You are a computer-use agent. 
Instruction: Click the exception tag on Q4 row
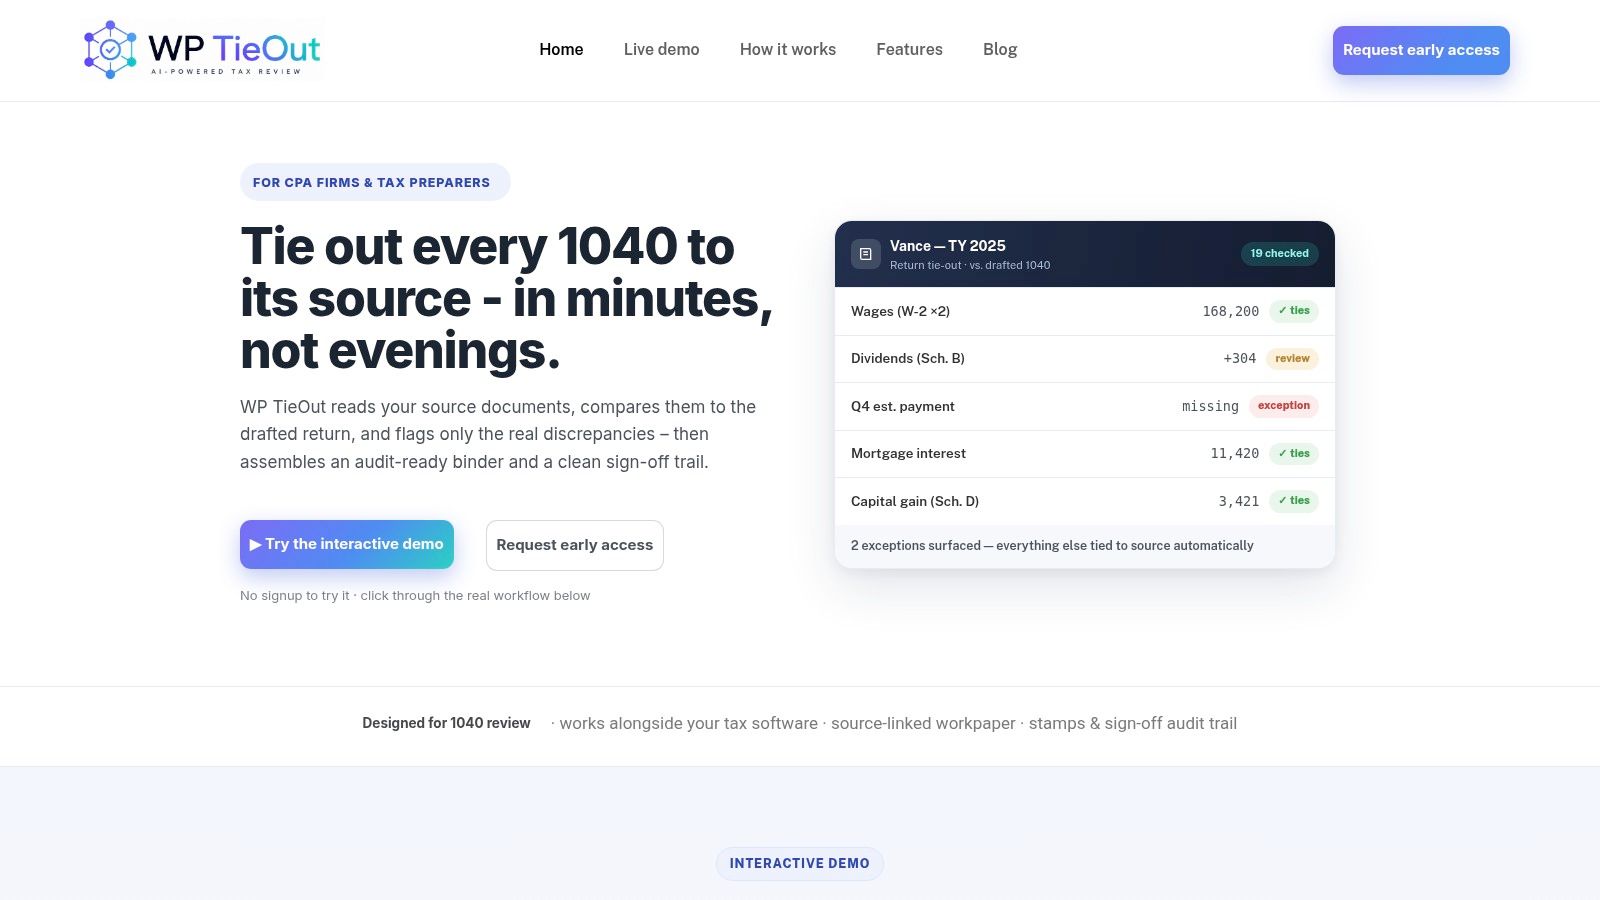[x=1284, y=406]
